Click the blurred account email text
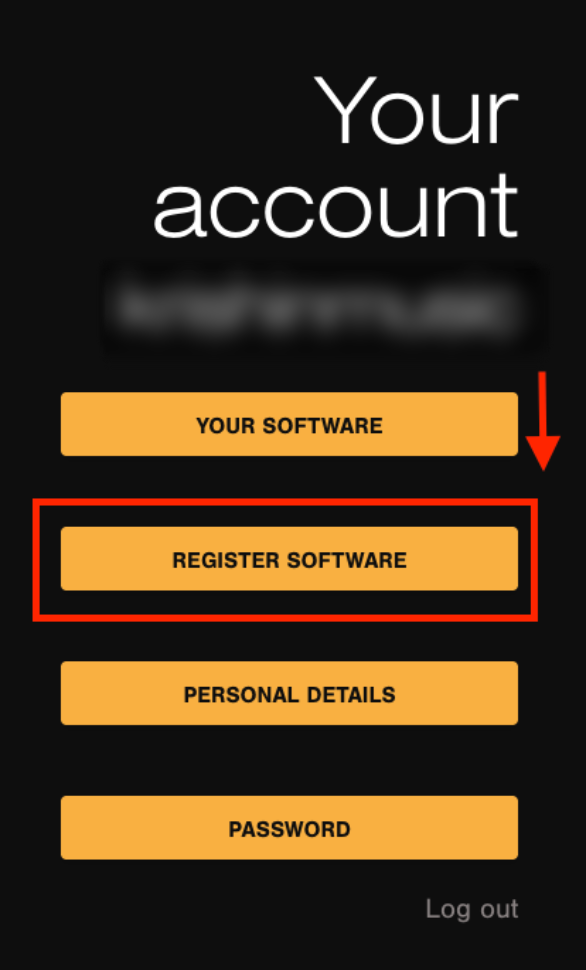Image resolution: width=586 pixels, height=970 pixels. click(319, 307)
